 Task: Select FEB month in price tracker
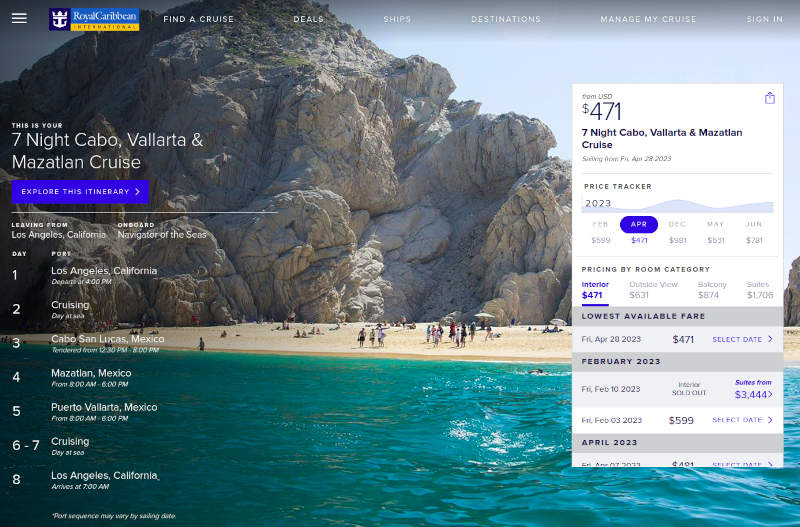tap(601, 232)
